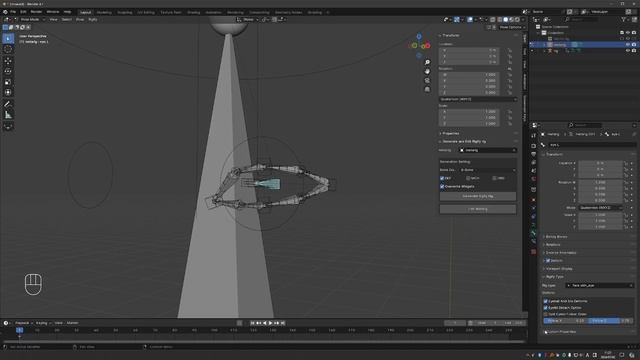Toggle perspective/orthographic grid icon
Screen dimensions: 640x360
point(427,89)
